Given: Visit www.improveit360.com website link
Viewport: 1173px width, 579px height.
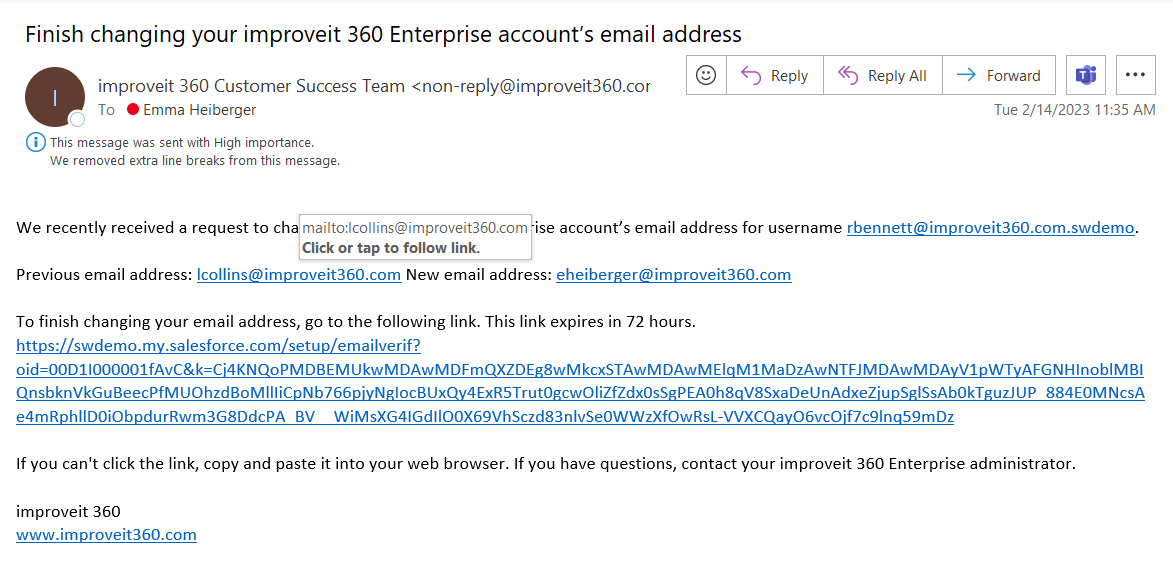Looking at the screenshot, I should [106, 535].
